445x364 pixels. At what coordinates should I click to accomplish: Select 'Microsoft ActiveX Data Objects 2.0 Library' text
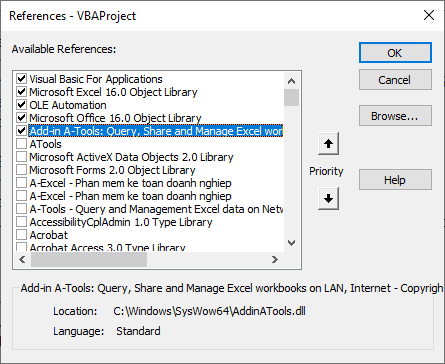(131, 157)
